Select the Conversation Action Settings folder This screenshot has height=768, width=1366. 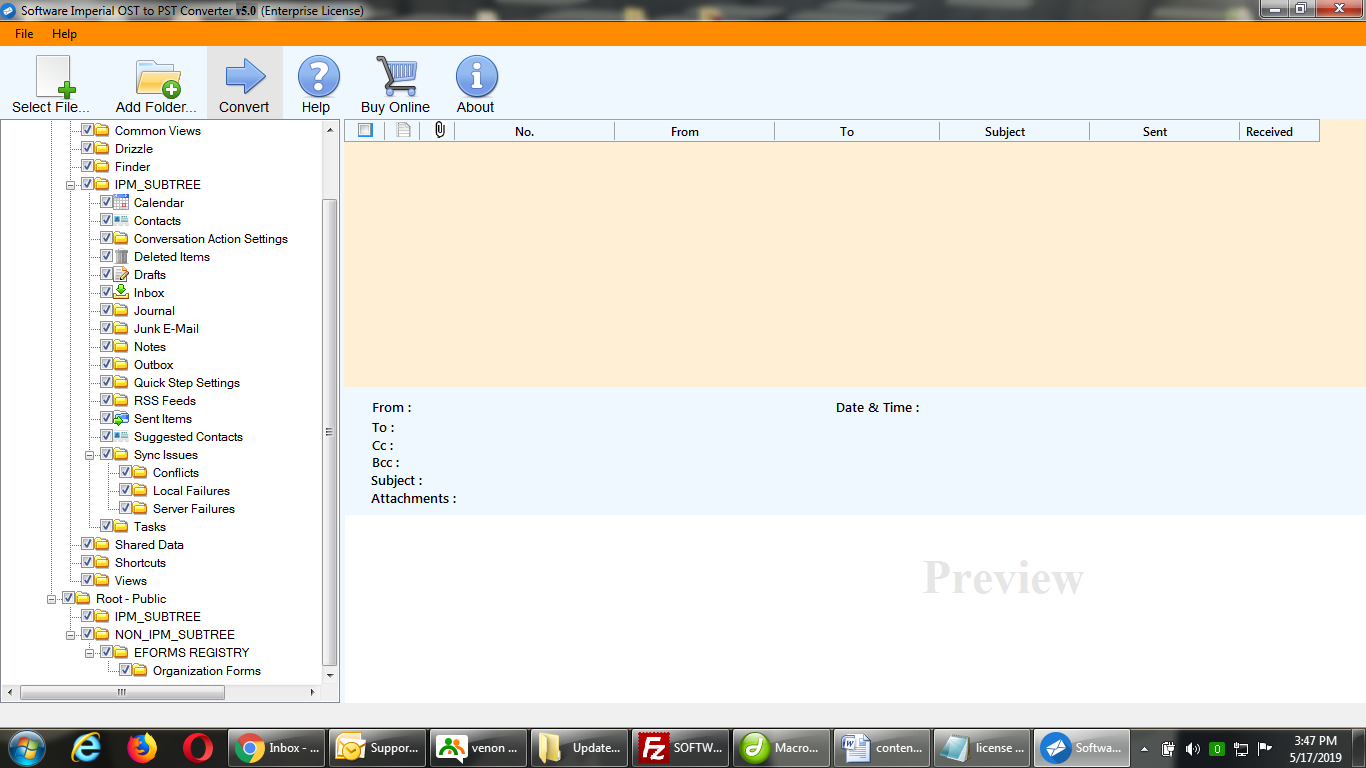[x=211, y=238]
